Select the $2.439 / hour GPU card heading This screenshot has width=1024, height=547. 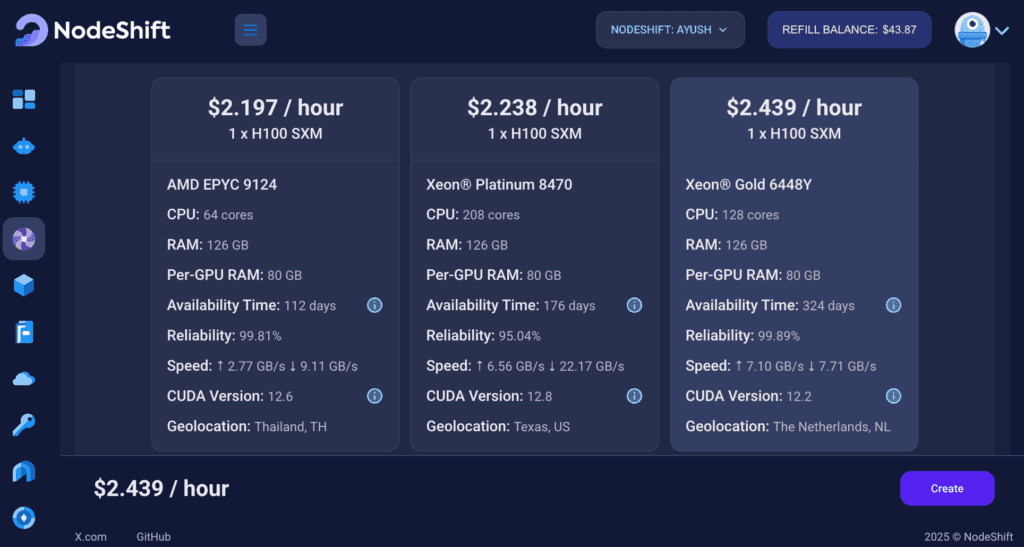(x=794, y=108)
